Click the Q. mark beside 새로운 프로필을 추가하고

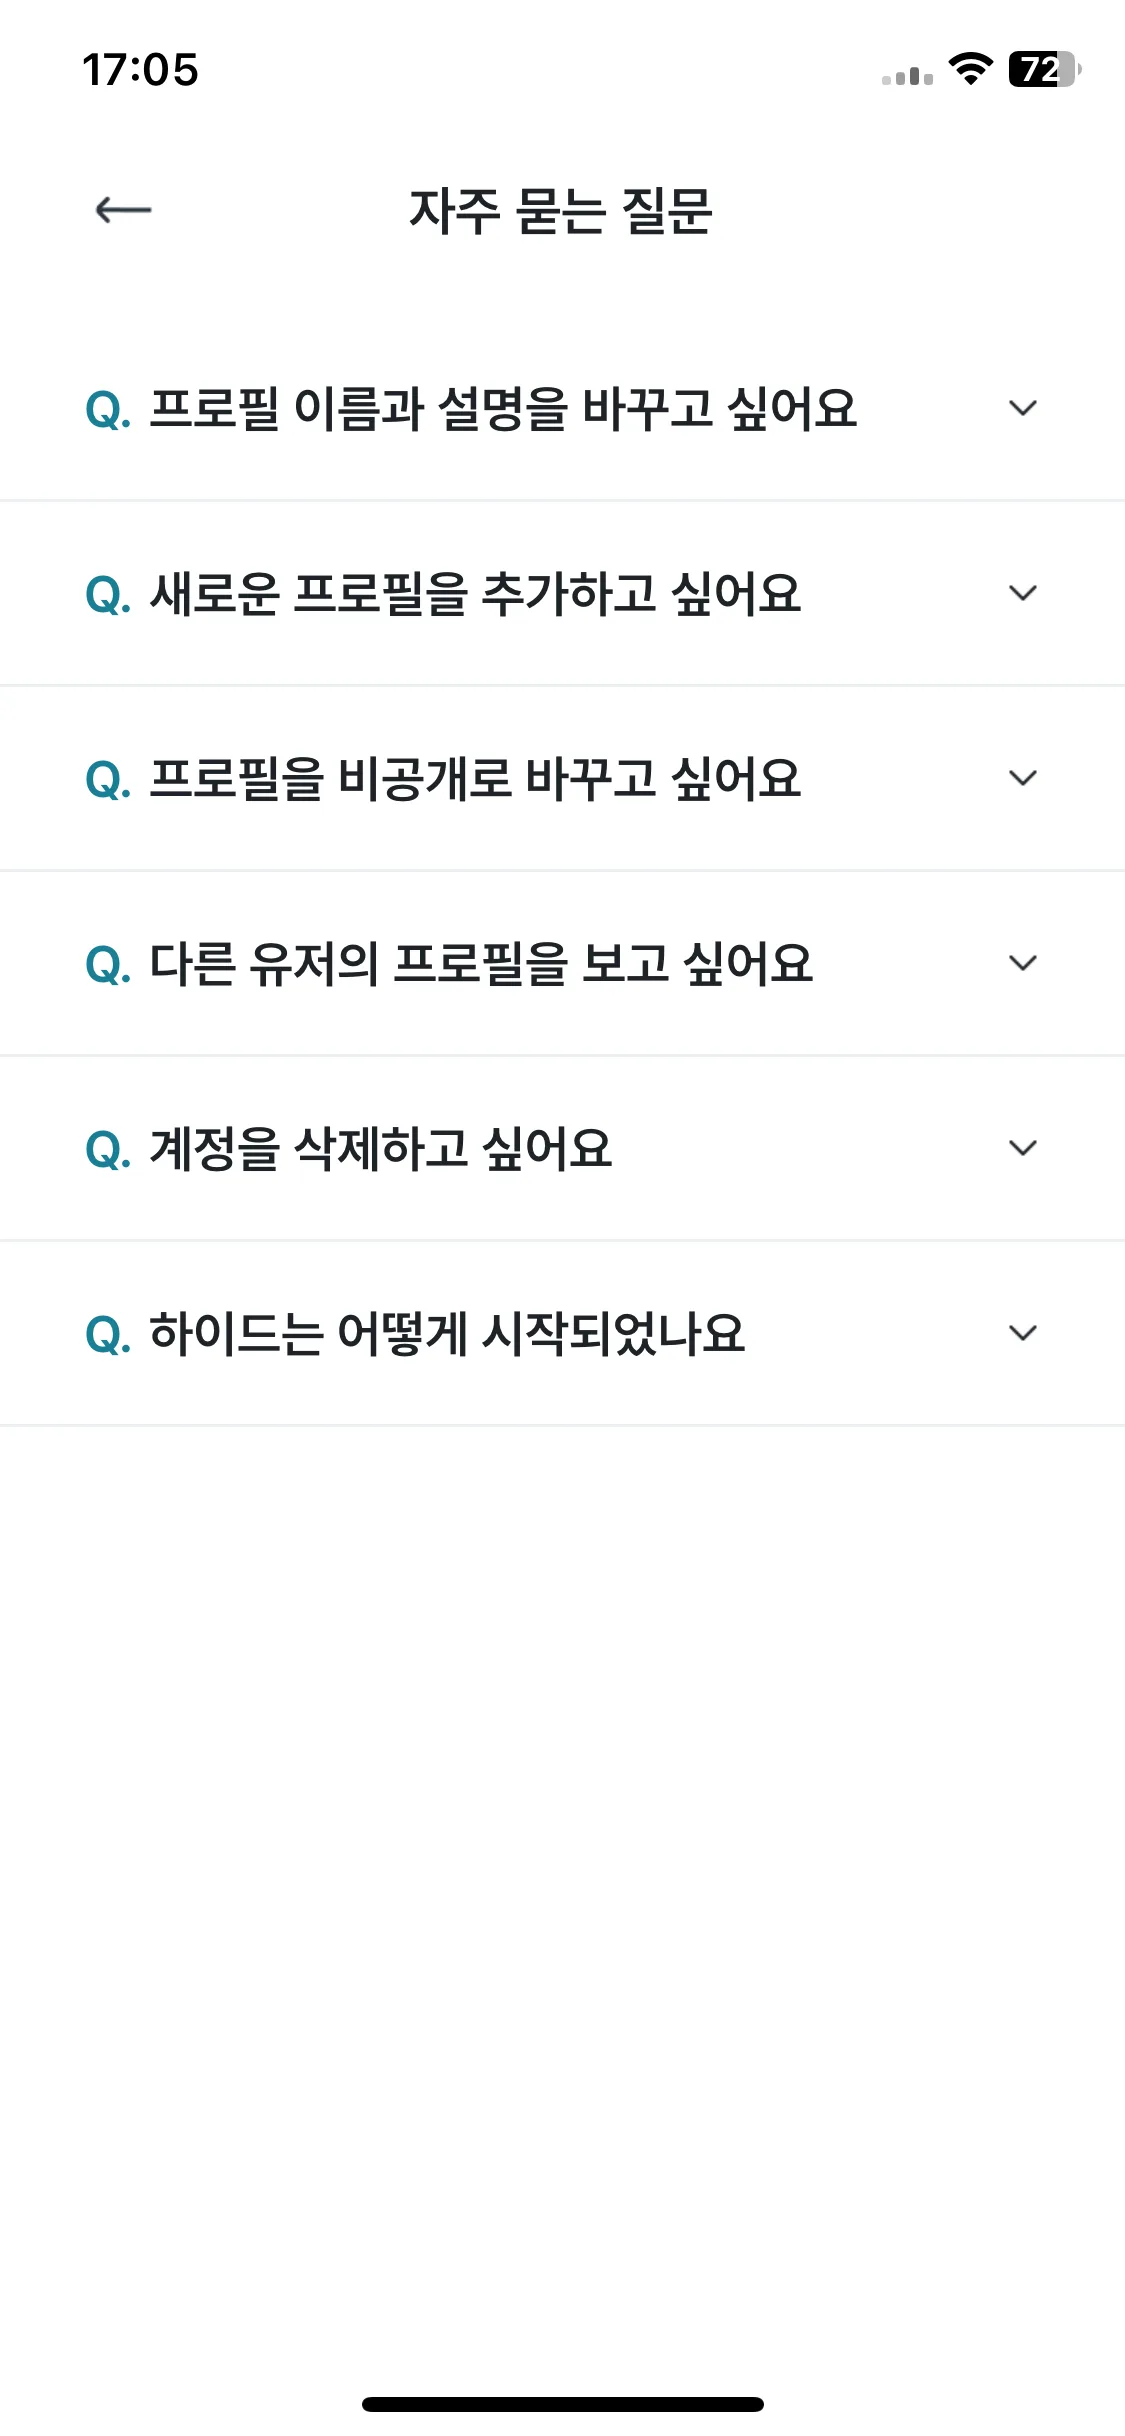[108, 595]
